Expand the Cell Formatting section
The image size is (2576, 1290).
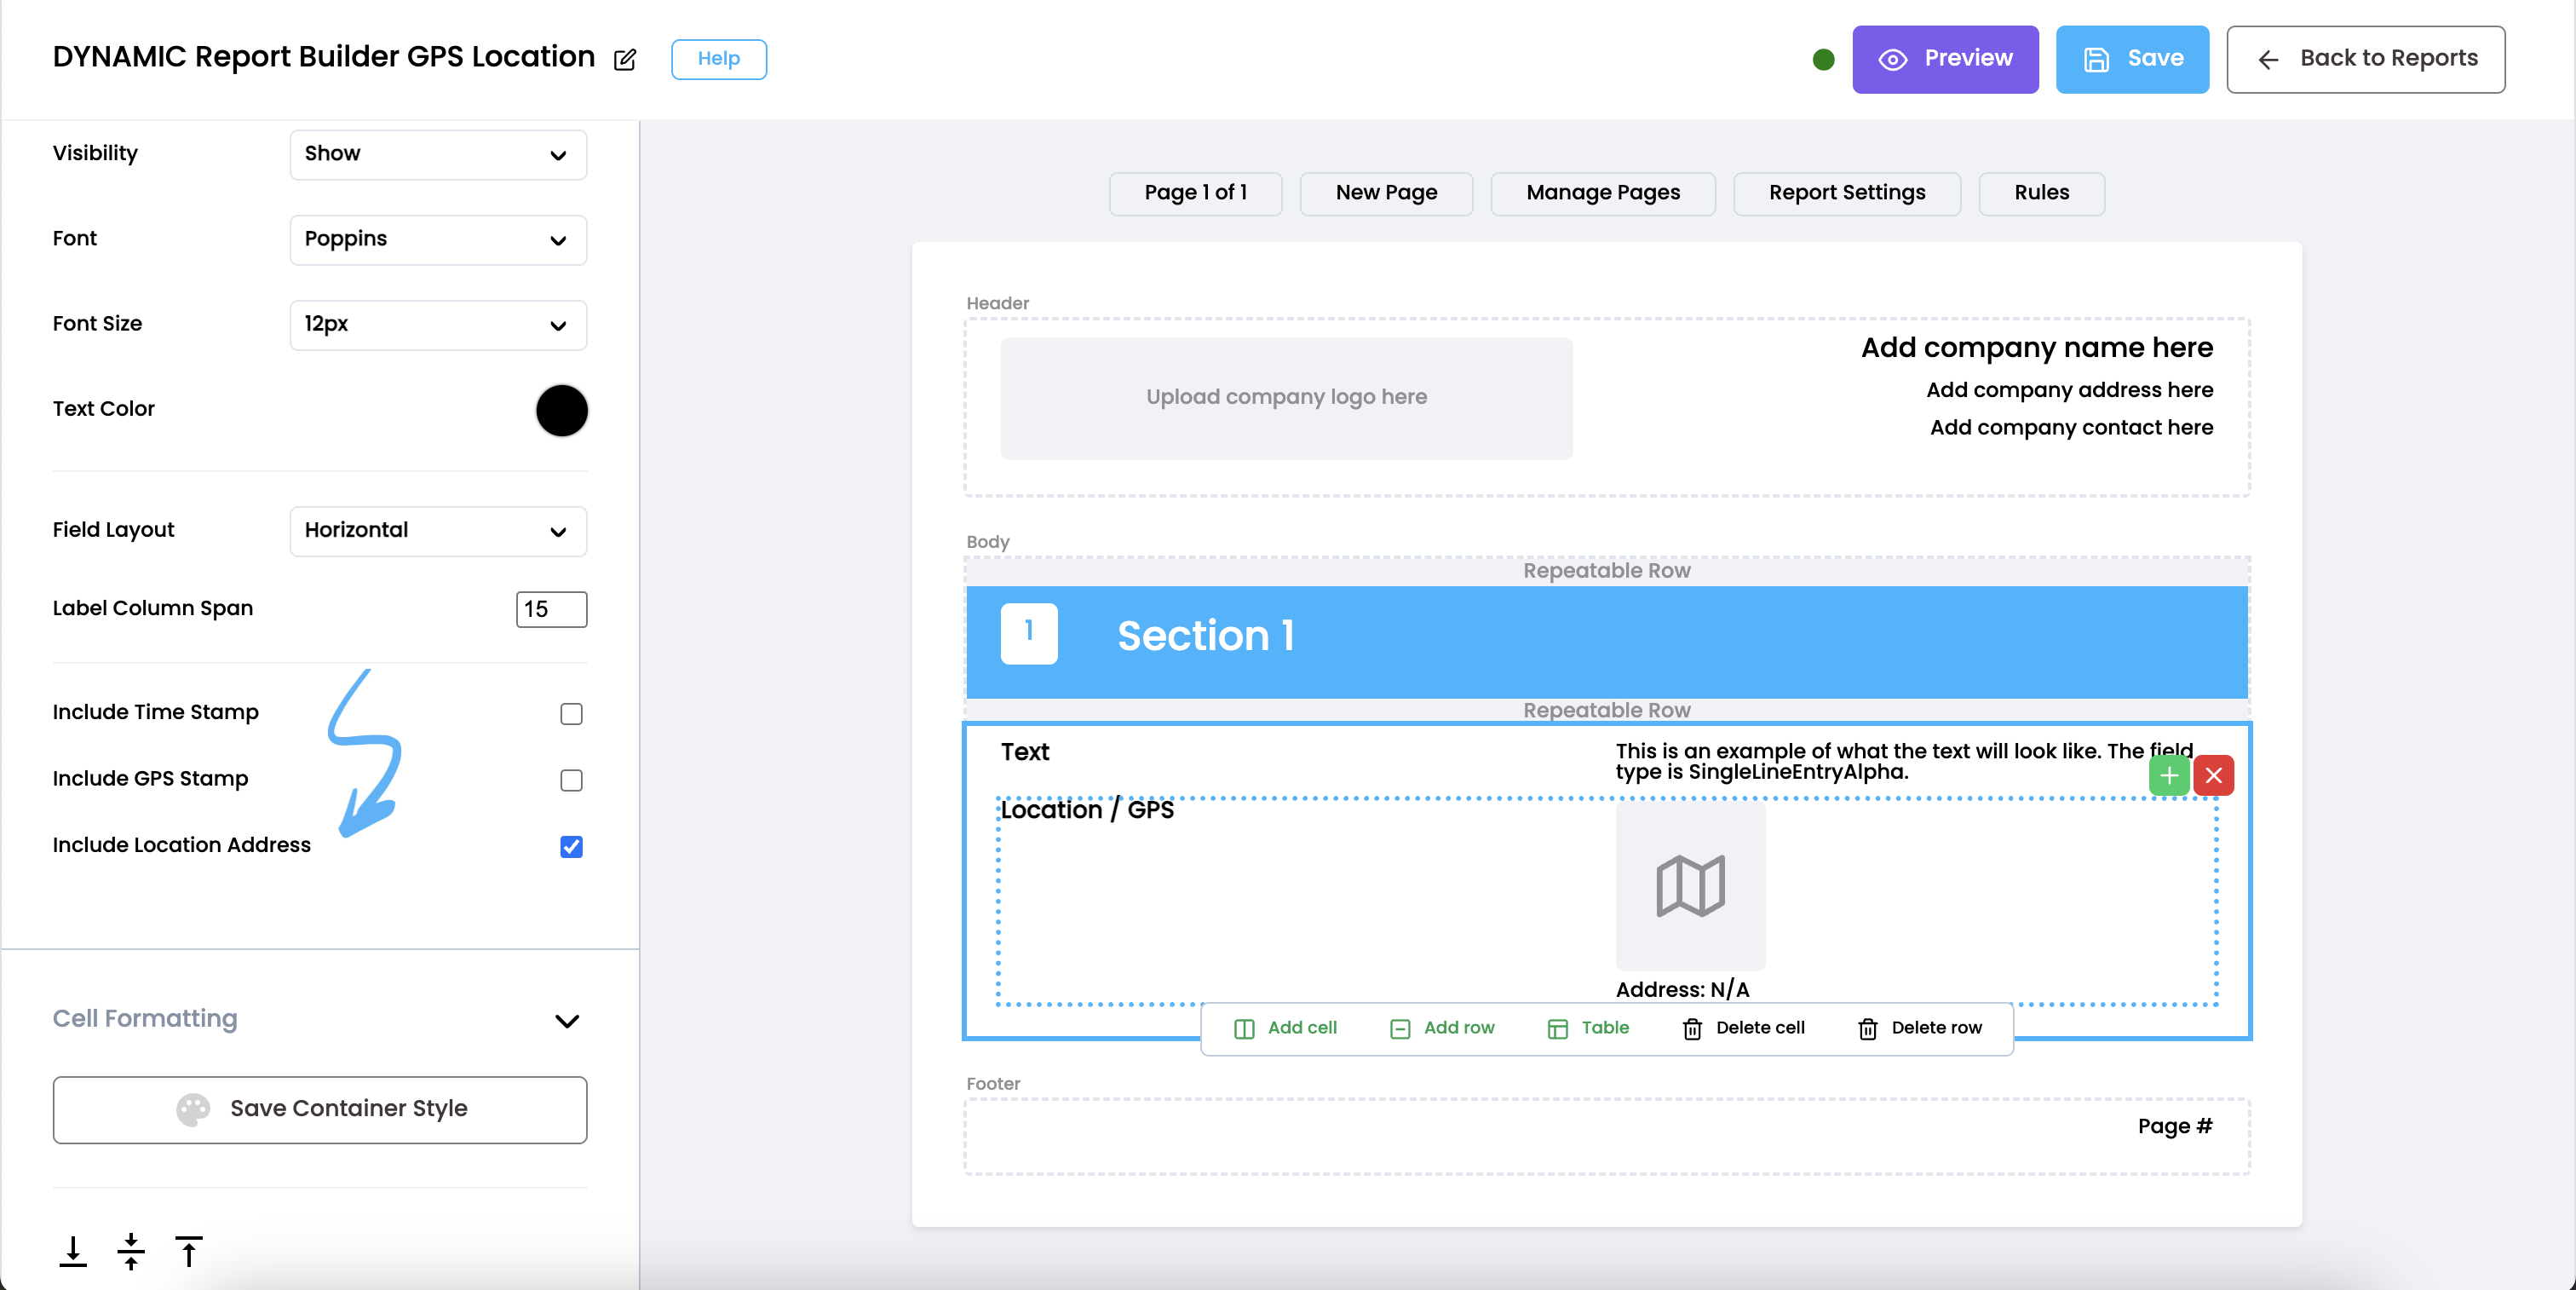point(567,1021)
